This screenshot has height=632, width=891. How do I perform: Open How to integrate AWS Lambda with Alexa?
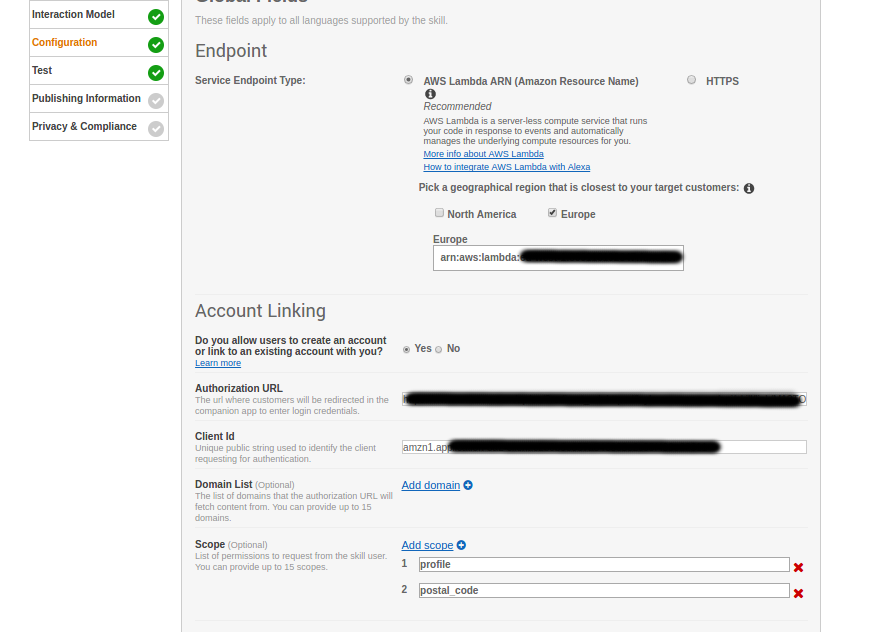pyautogui.click(x=507, y=167)
